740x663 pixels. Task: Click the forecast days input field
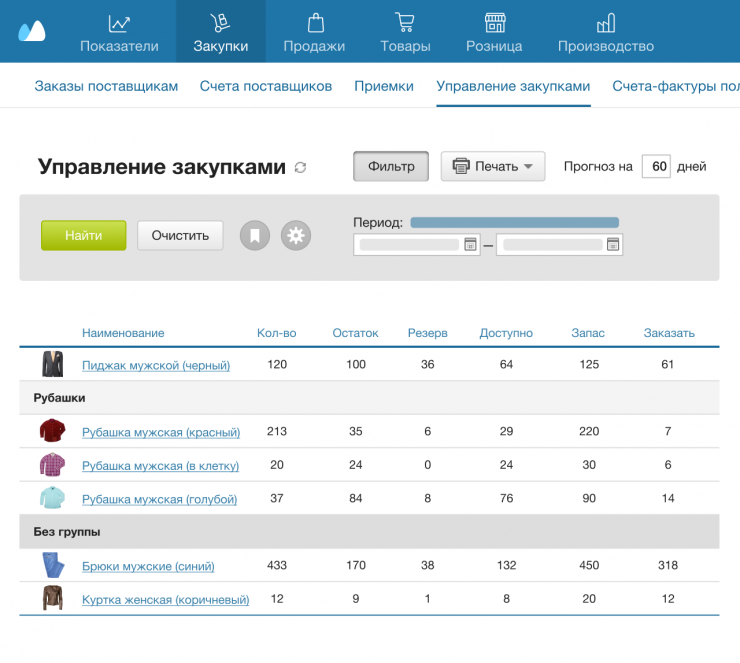click(x=656, y=166)
